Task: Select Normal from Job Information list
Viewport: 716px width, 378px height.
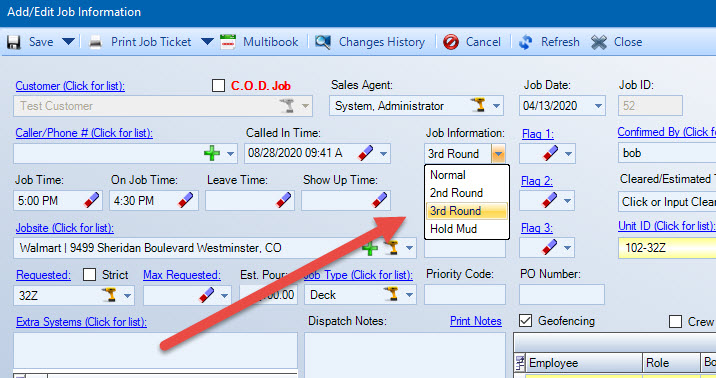Action: (467, 175)
